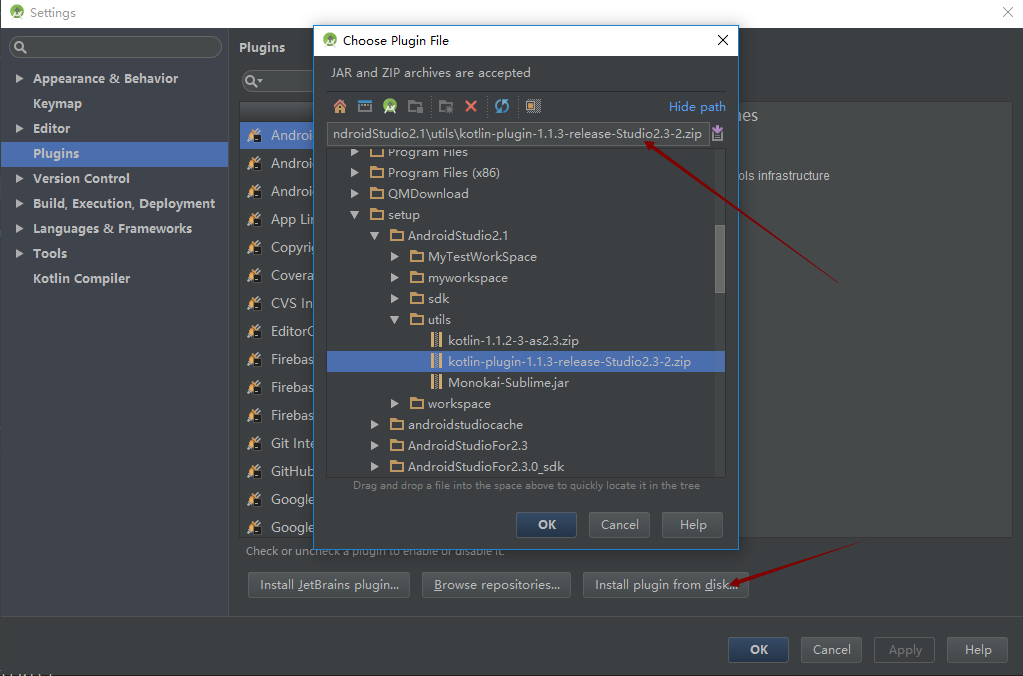Click magnifier icon in Settings search field
Viewport: 1023px width, 676px height.
click(x=20, y=47)
